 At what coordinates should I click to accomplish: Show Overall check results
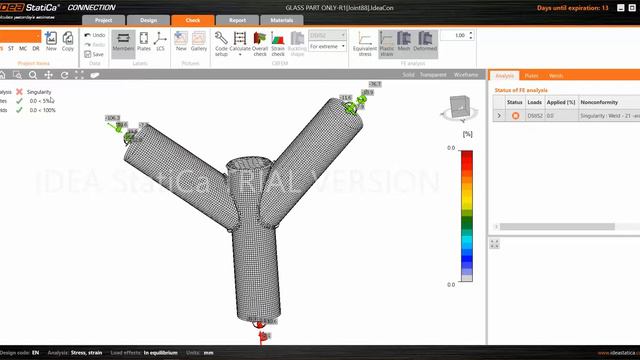[x=260, y=44]
